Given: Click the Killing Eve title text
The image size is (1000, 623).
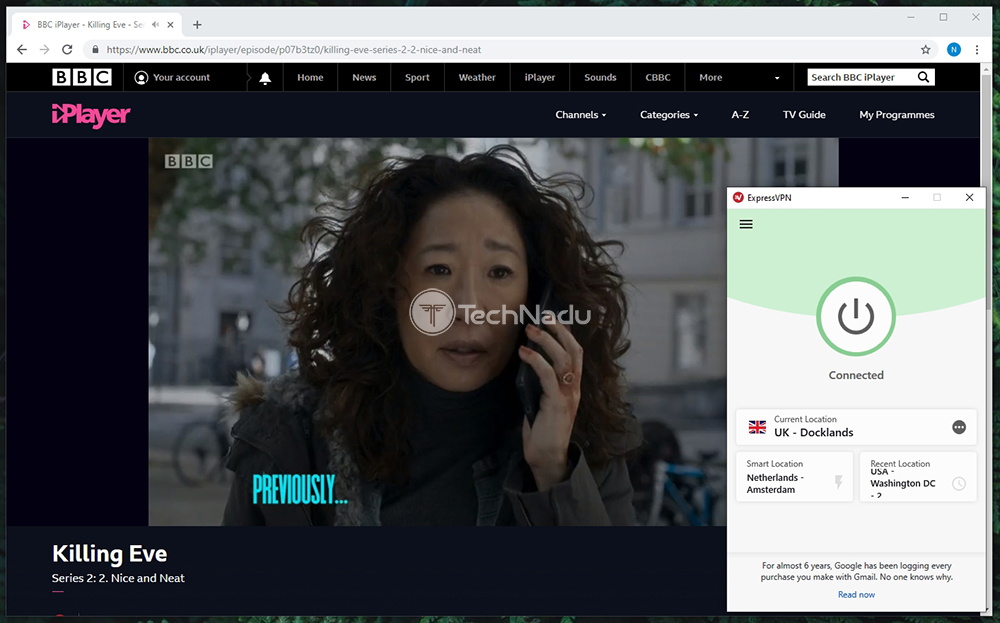Looking at the screenshot, I should [x=110, y=553].
